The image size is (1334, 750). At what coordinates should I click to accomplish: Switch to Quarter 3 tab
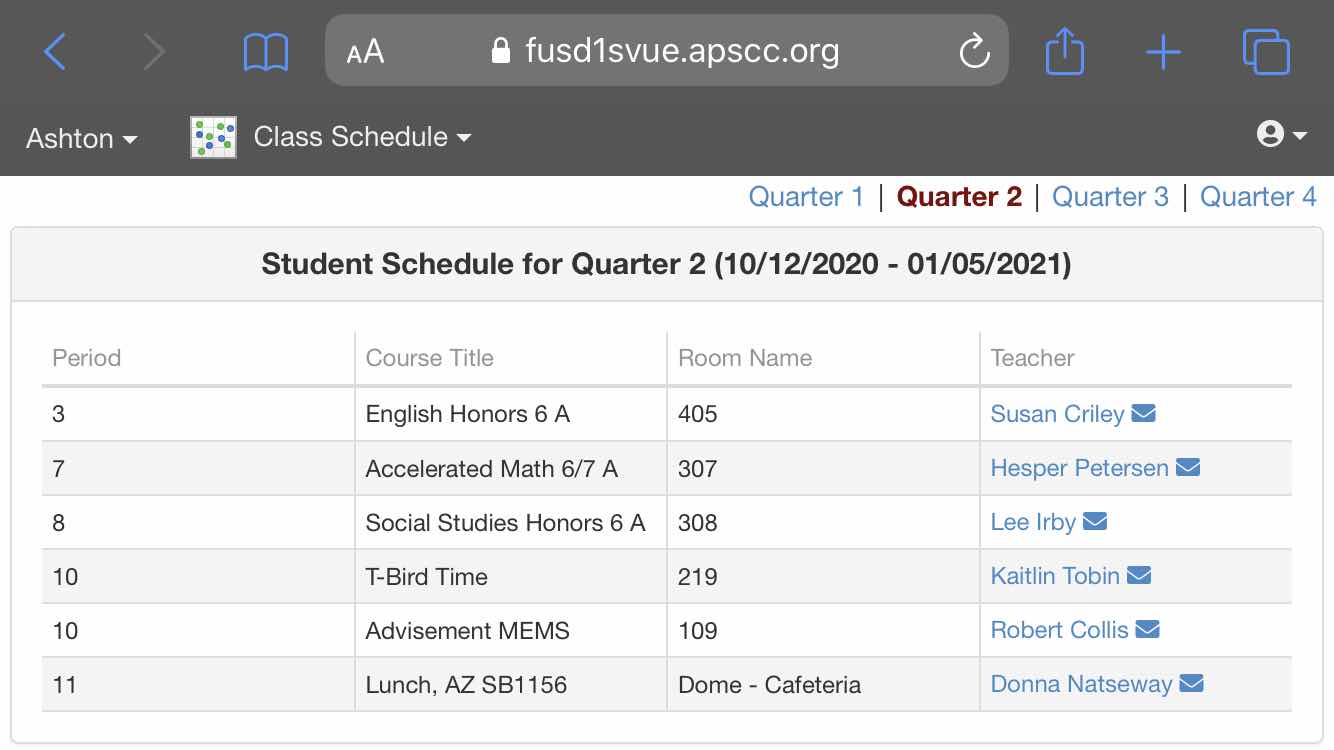coord(1110,196)
